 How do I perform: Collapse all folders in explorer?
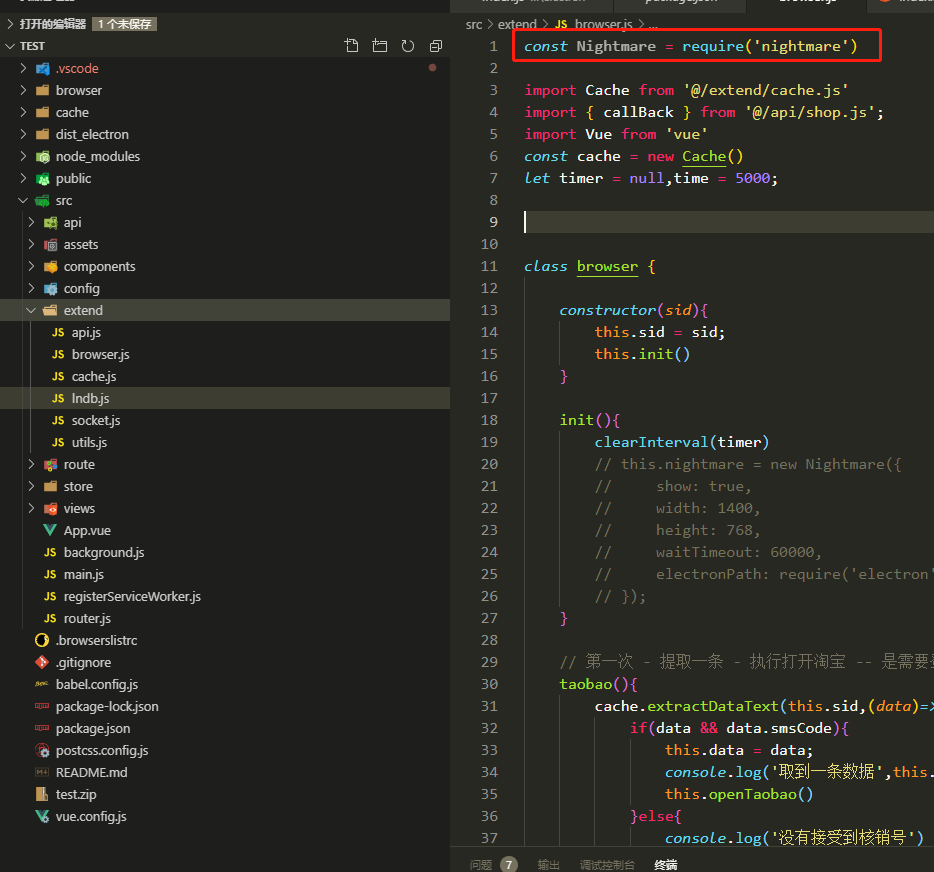[x=436, y=46]
